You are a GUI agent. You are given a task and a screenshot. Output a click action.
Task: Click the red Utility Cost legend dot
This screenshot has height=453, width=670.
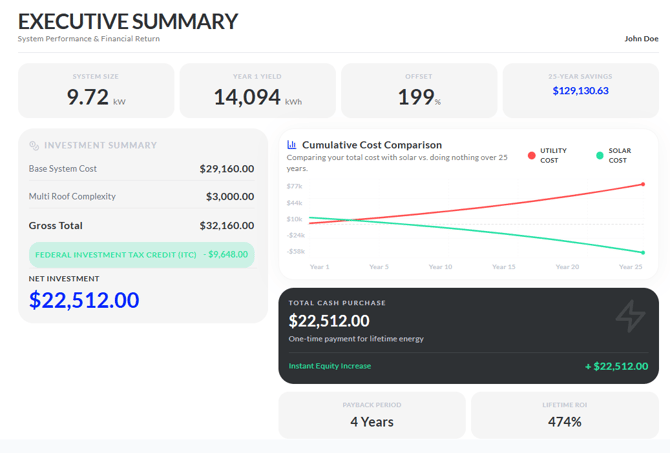(x=531, y=156)
